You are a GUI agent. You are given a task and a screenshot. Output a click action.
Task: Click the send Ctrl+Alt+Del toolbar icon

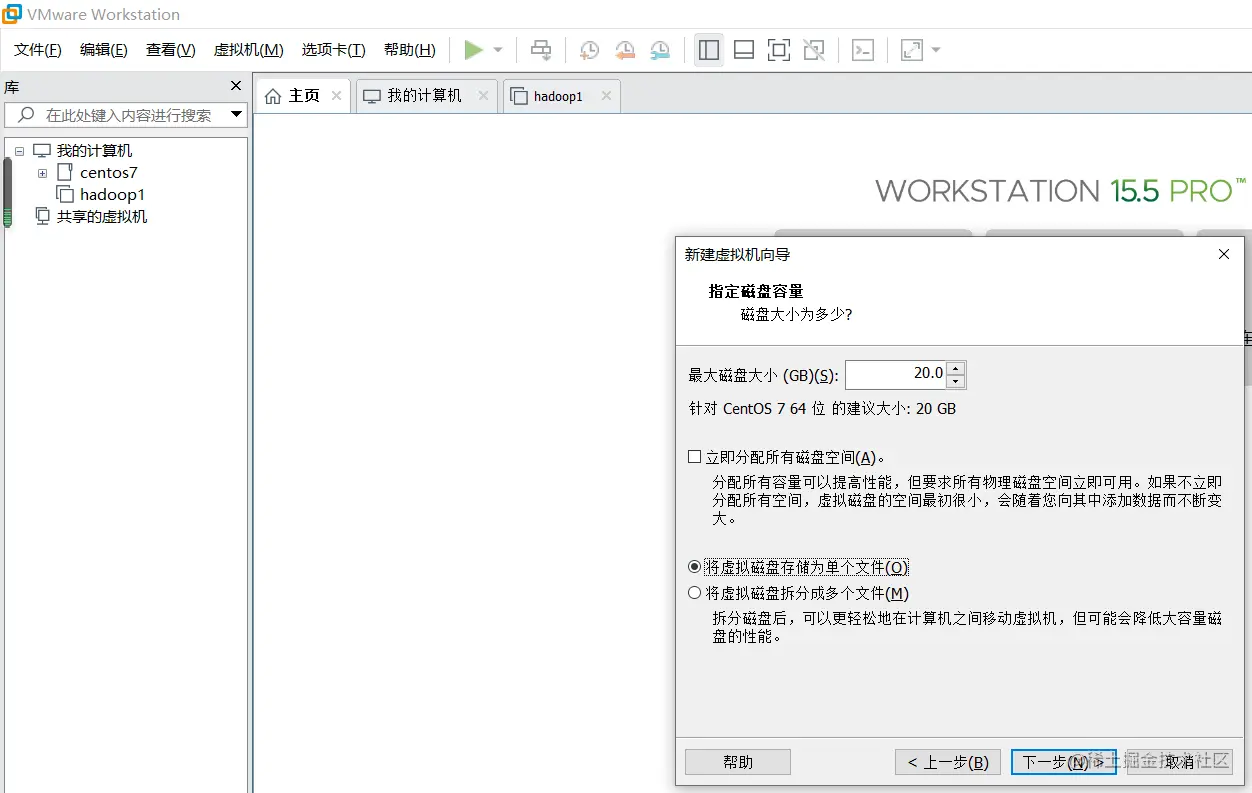point(541,50)
